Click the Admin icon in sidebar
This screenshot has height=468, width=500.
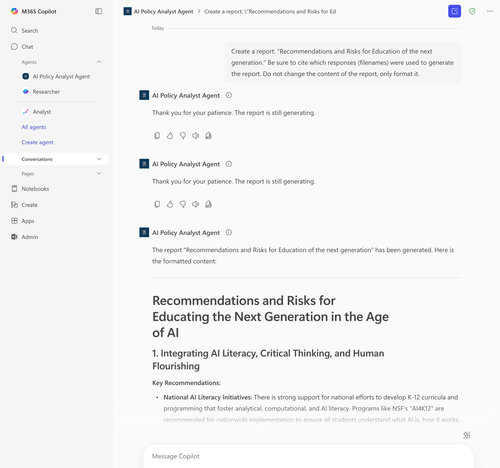pyautogui.click(x=14, y=236)
